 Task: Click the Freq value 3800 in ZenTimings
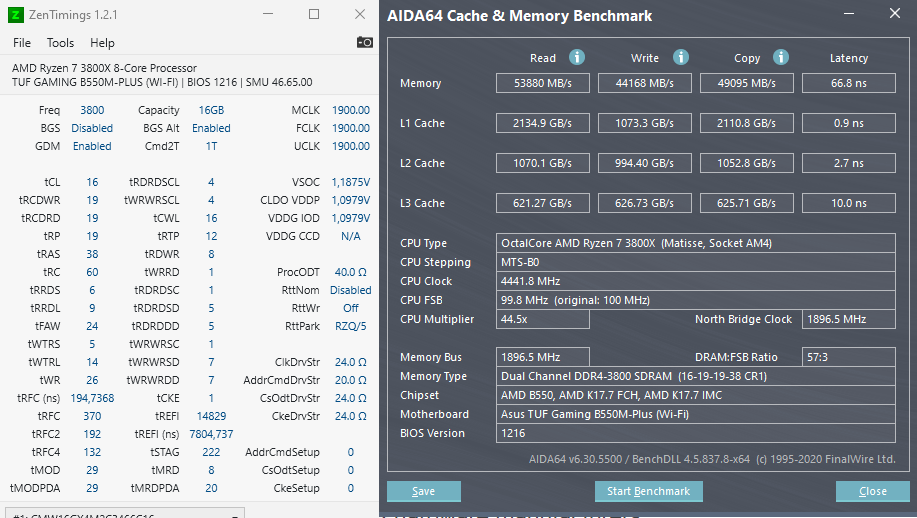point(92,110)
